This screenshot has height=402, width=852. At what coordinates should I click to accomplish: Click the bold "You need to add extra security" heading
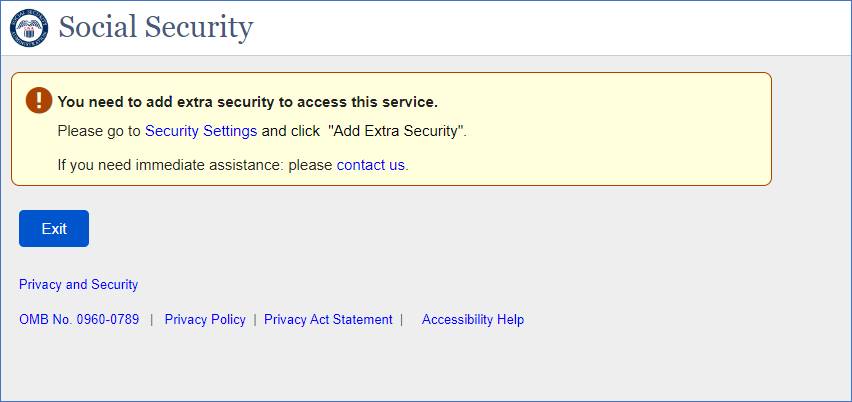click(248, 102)
